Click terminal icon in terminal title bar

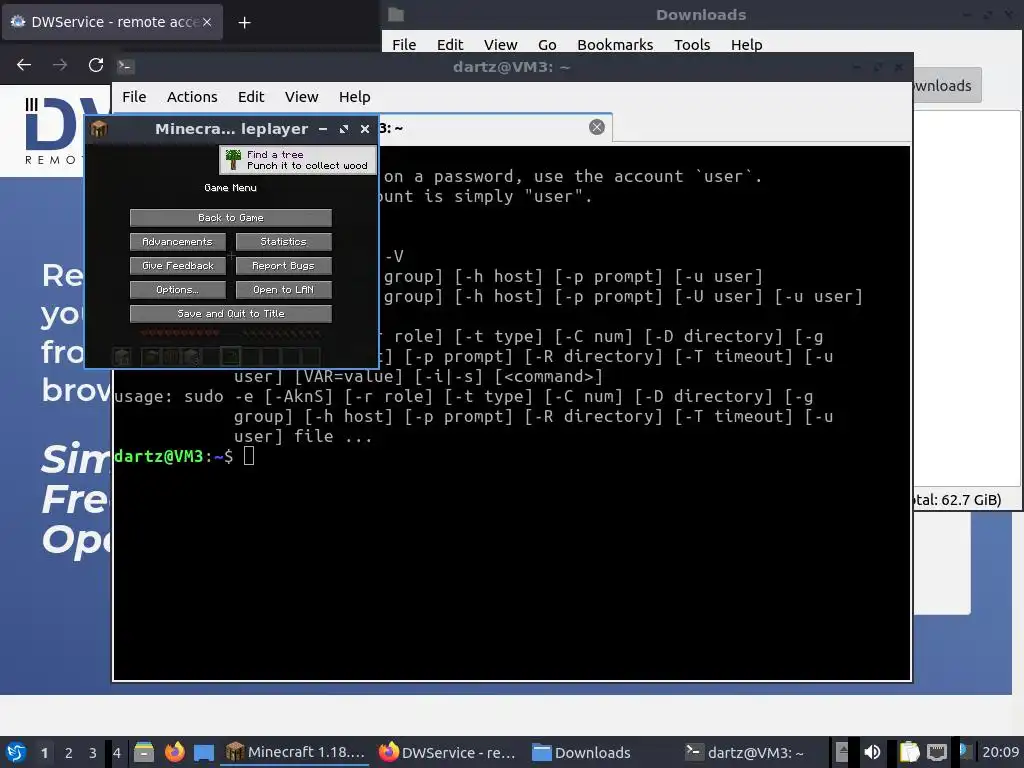[x=125, y=66]
